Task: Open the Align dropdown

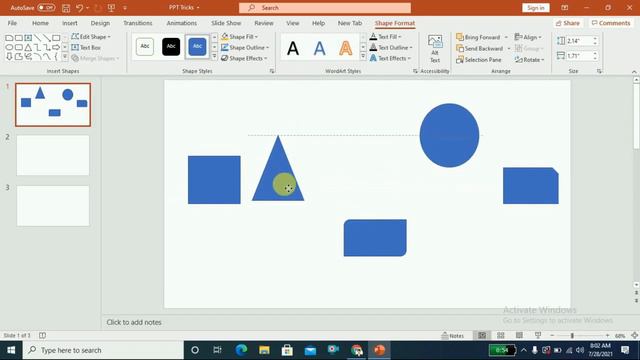Action: [528, 37]
